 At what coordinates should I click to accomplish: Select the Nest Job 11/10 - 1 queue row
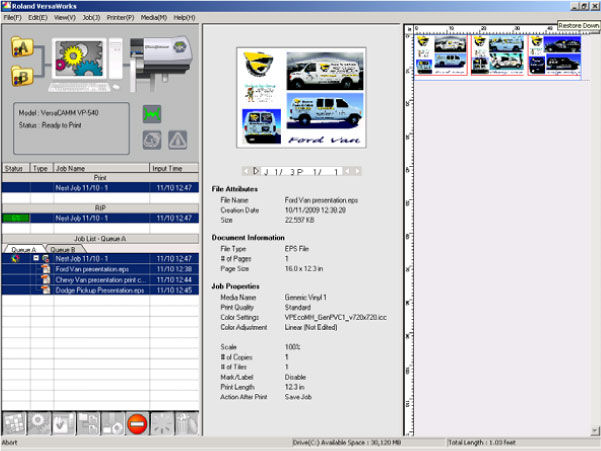[x=100, y=259]
